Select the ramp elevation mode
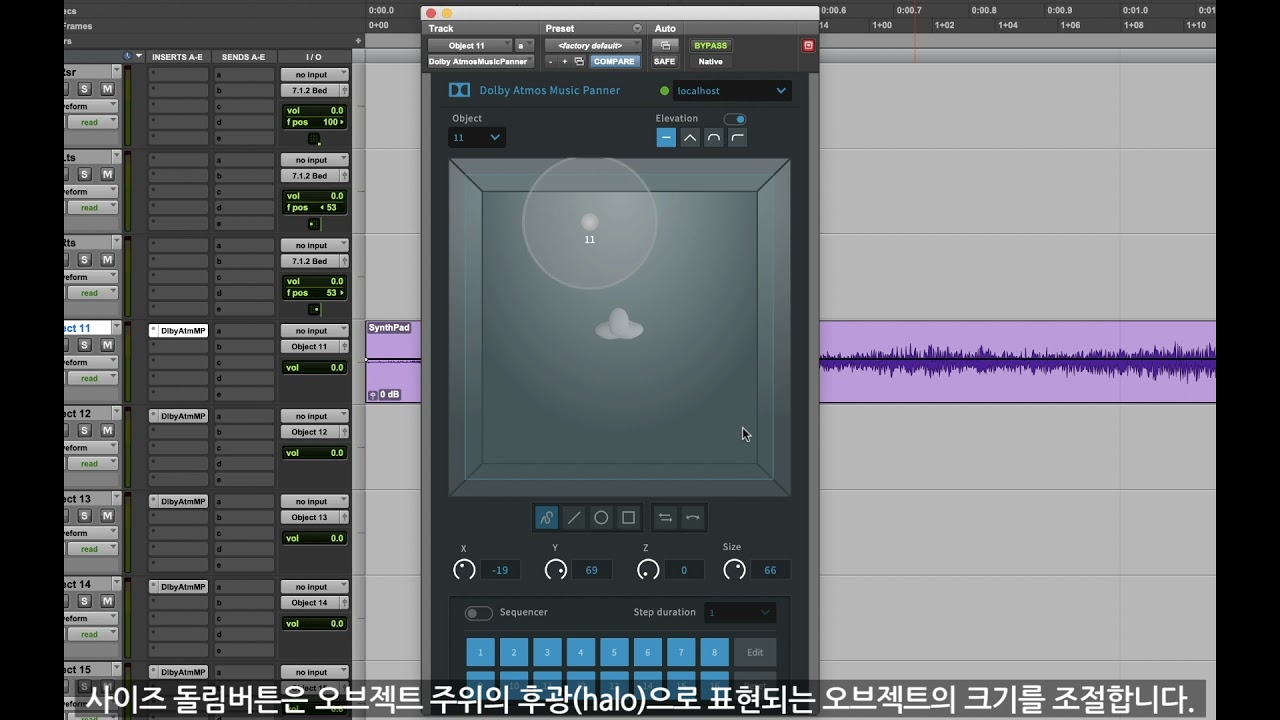This screenshot has width=1280, height=720. pyautogui.click(x=738, y=138)
